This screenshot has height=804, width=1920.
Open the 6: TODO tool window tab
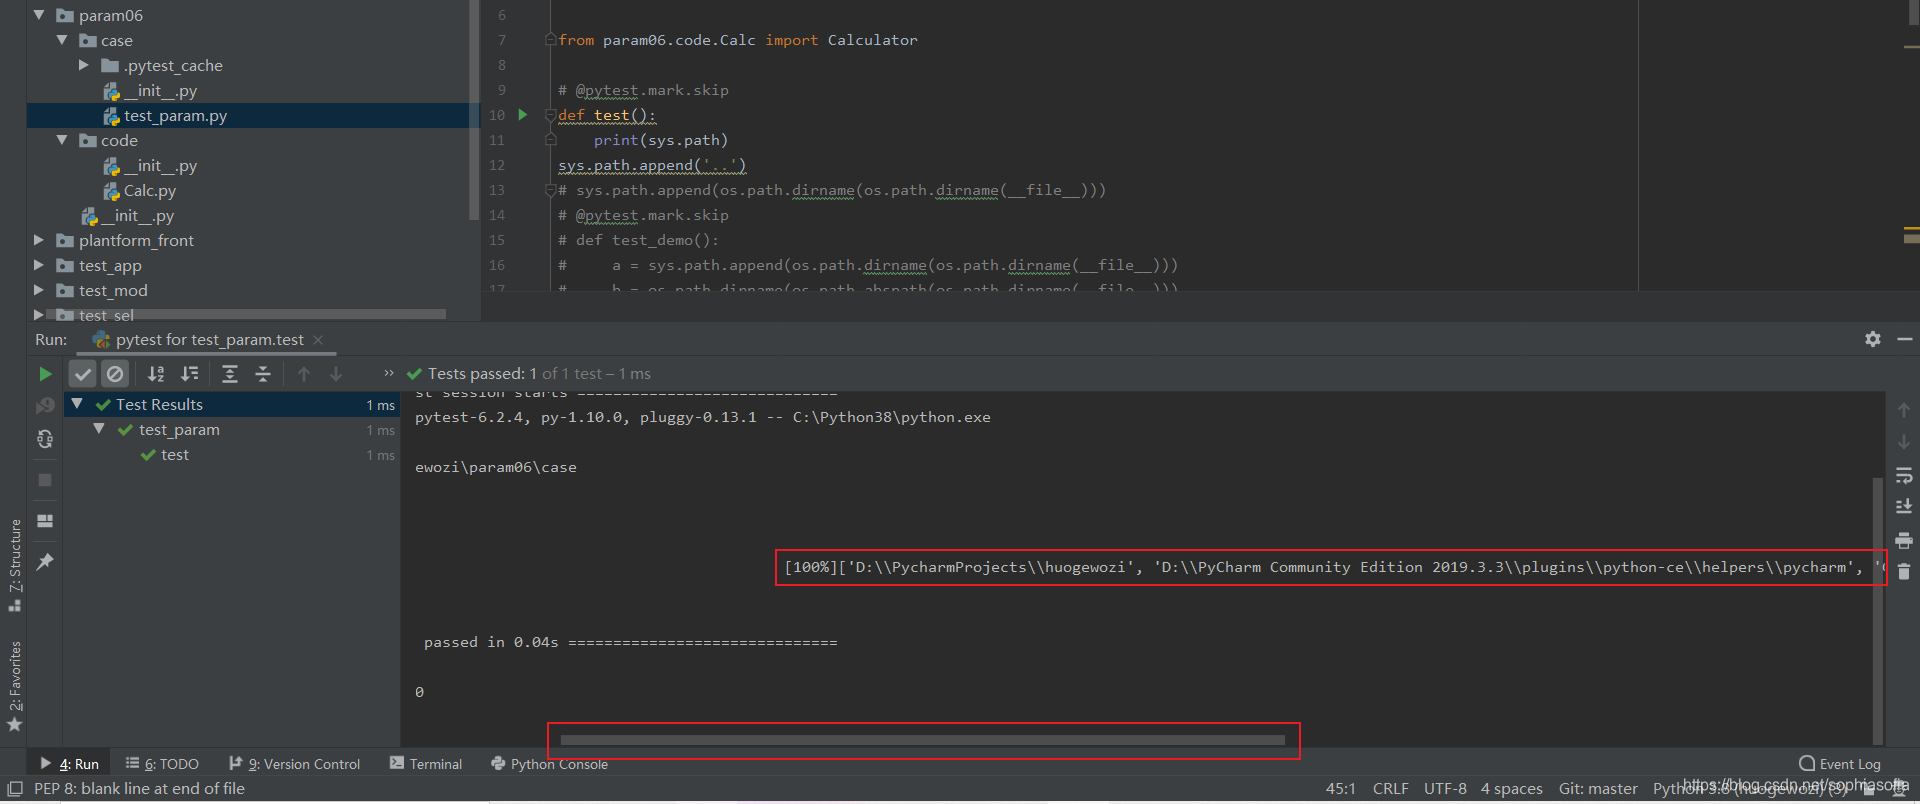tap(162, 764)
